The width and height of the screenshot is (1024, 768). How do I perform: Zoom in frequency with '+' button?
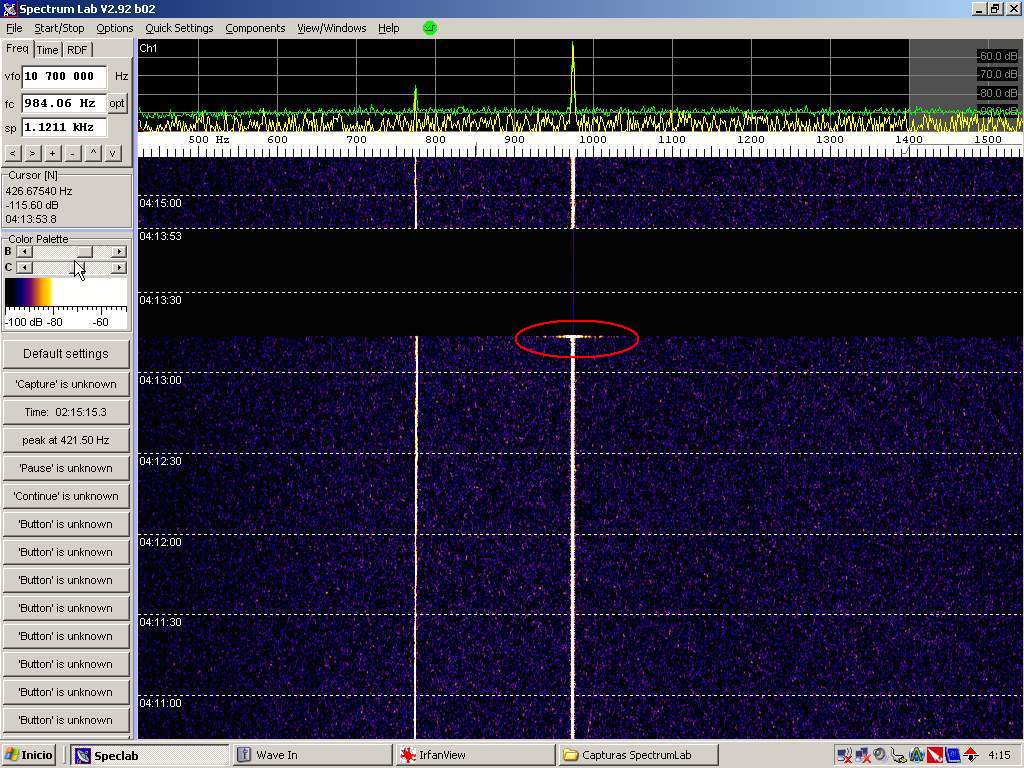[53, 153]
